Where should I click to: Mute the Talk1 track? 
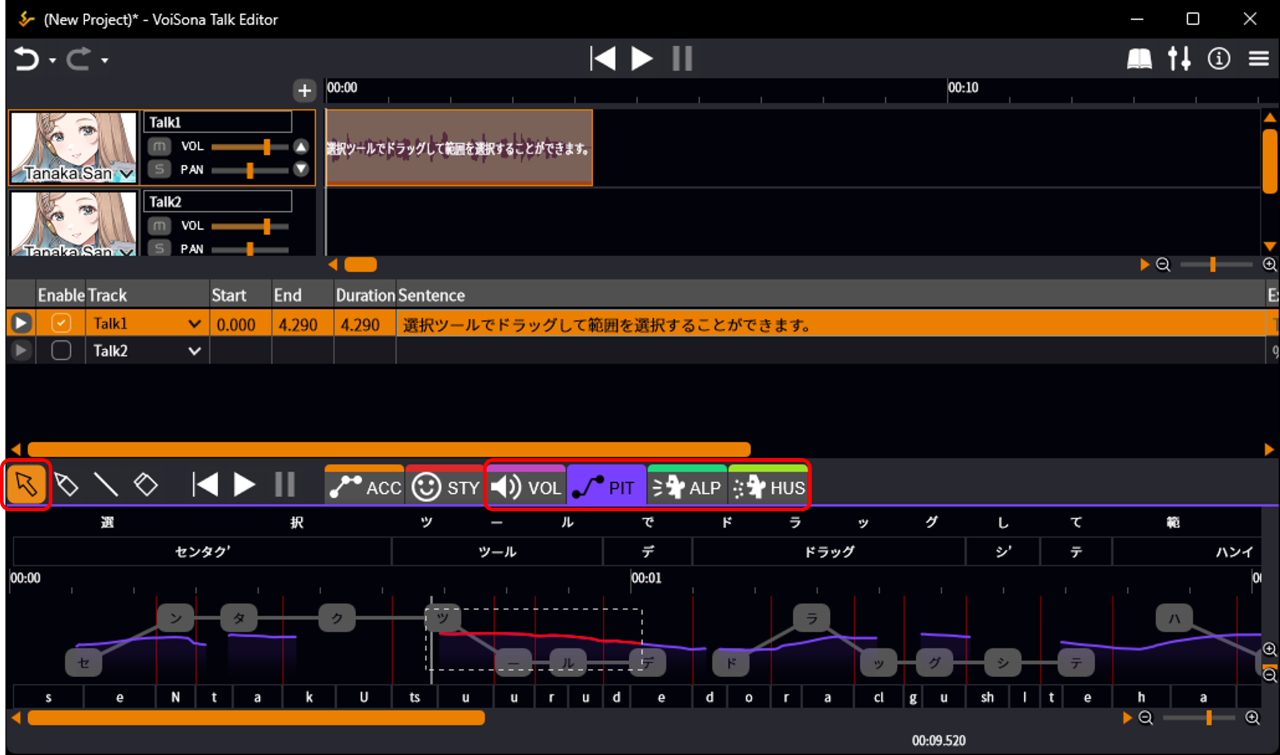[159, 147]
